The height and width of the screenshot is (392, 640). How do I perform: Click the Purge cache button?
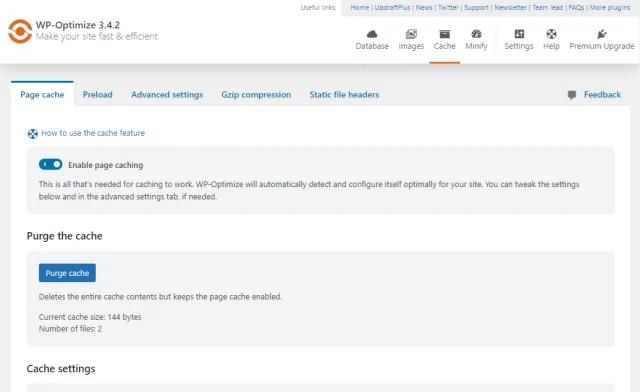click(x=67, y=273)
